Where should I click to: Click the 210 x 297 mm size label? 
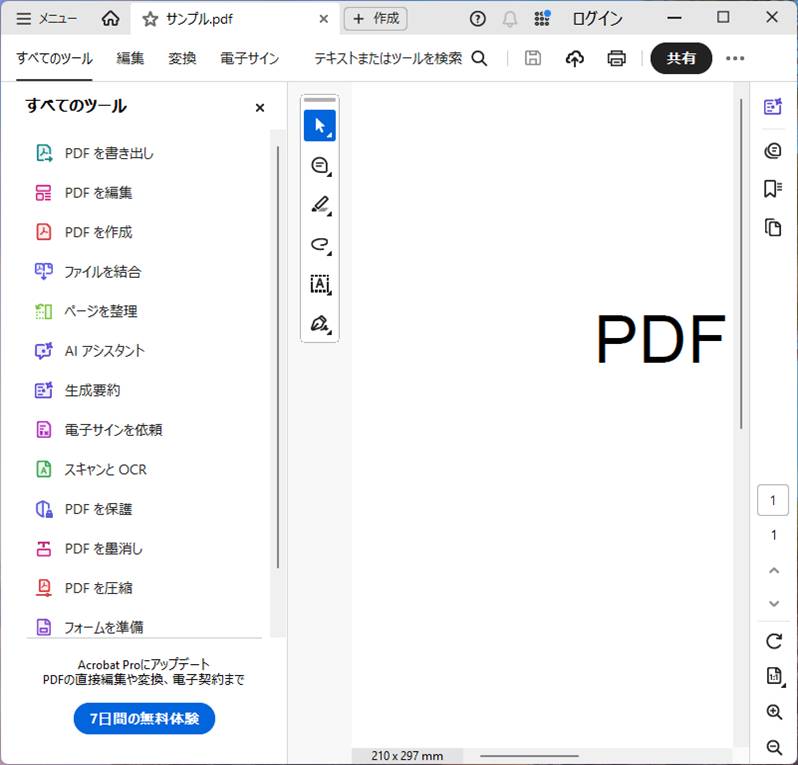tap(407, 756)
